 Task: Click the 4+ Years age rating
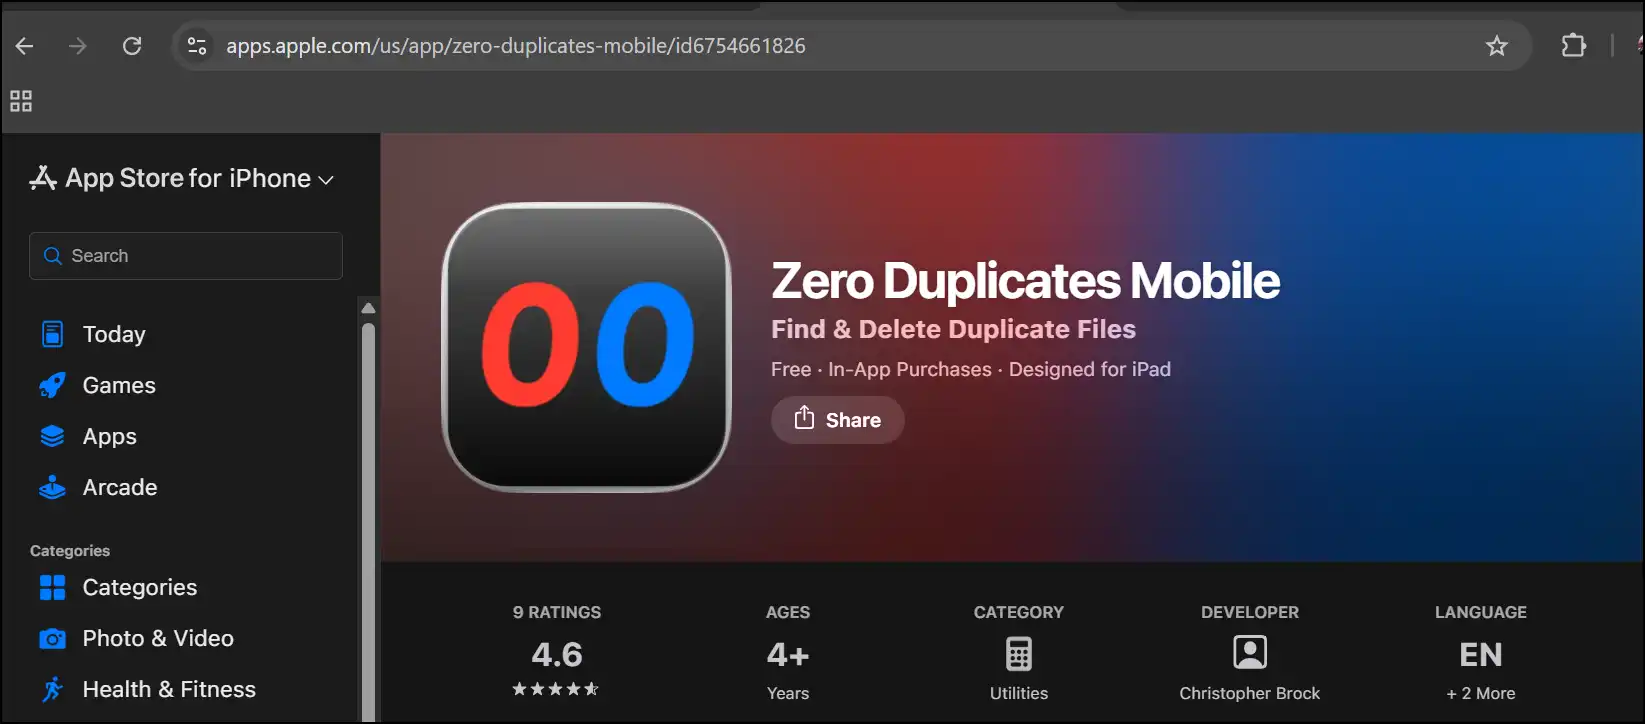pos(788,672)
